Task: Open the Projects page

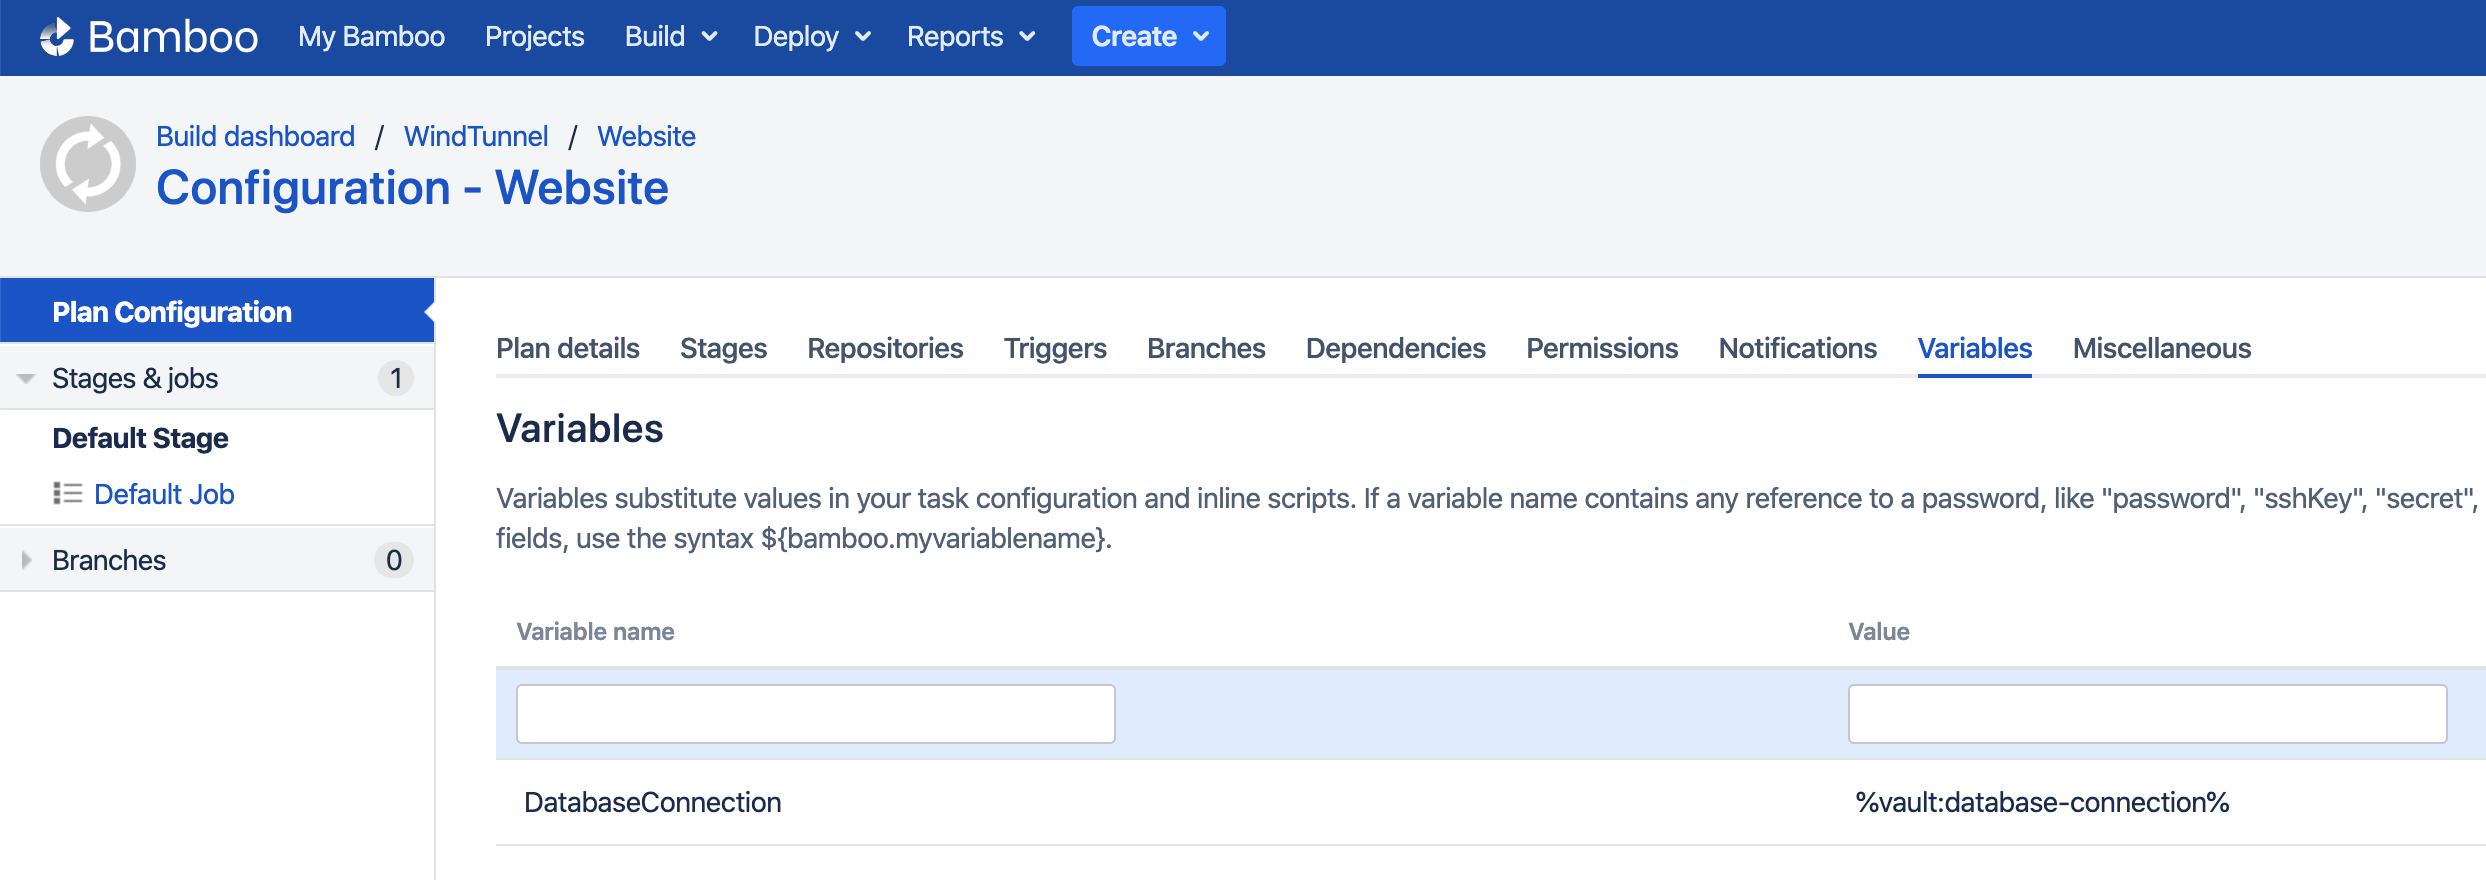Action: [x=535, y=37]
